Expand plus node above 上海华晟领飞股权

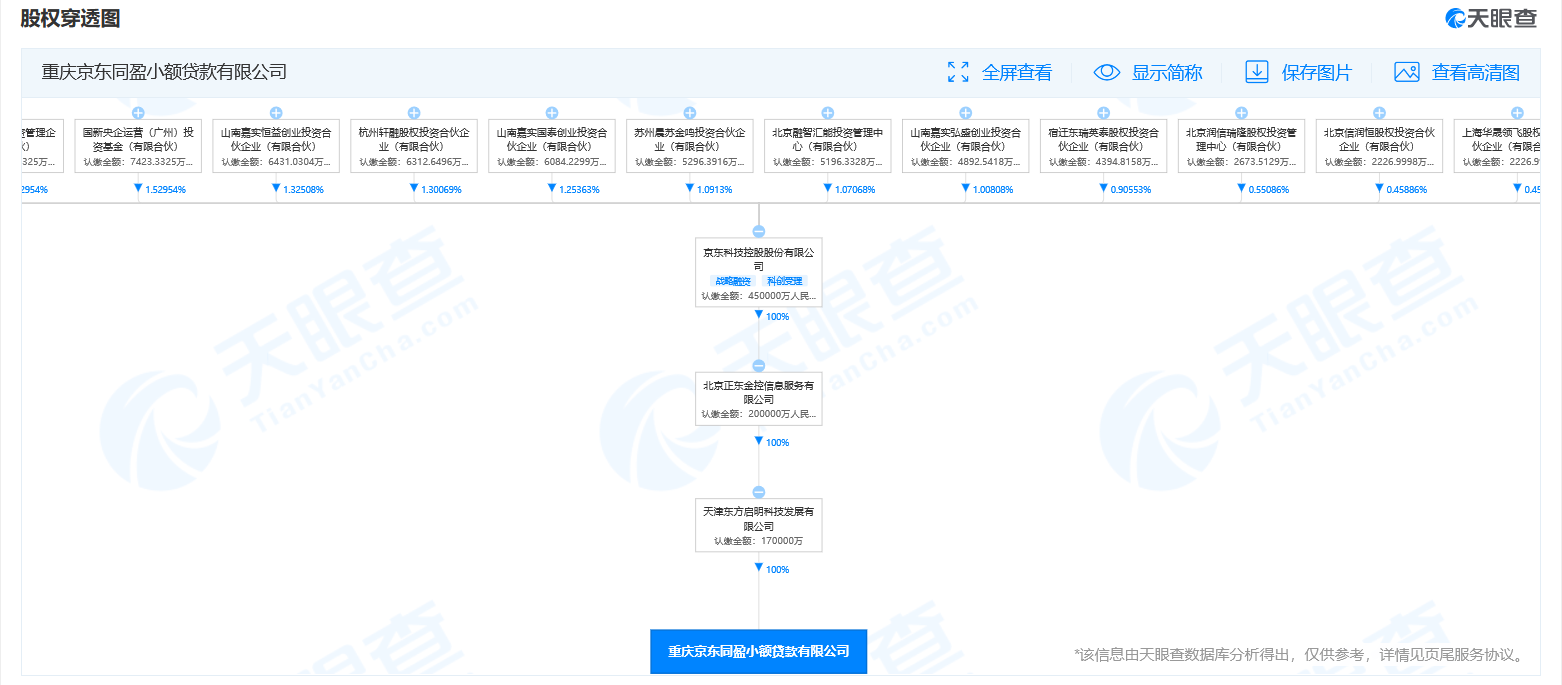tap(1518, 113)
